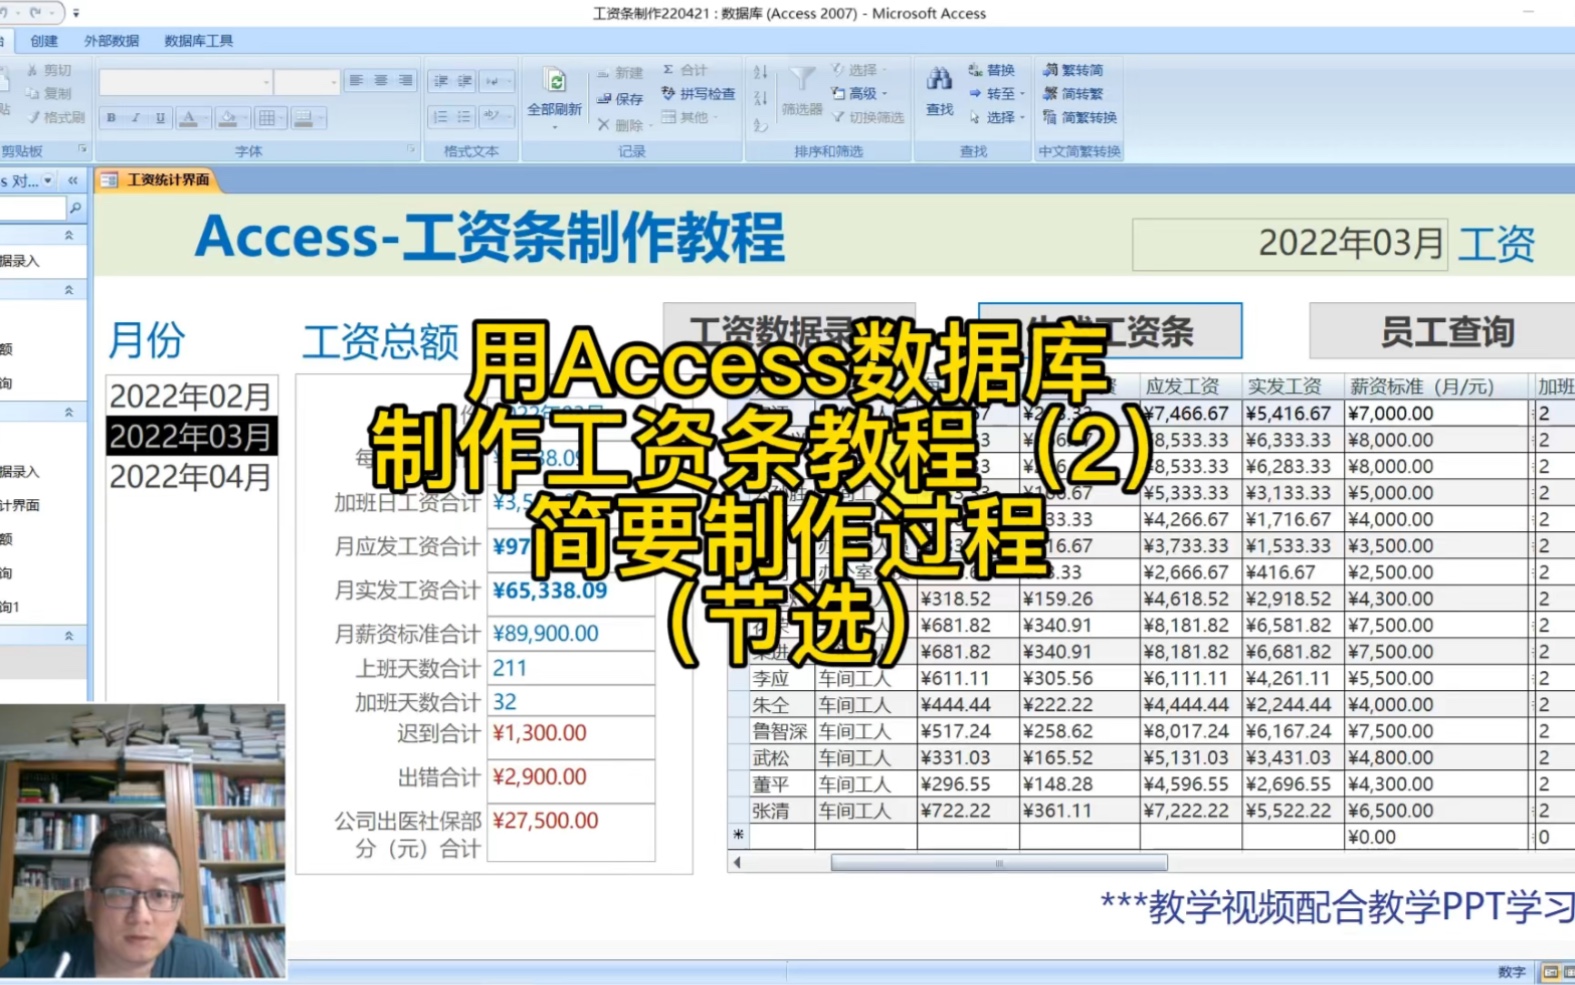This screenshot has height=985, width=1575.
Task: Click Toggle Filter (切换筛选)
Action: (868, 117)
